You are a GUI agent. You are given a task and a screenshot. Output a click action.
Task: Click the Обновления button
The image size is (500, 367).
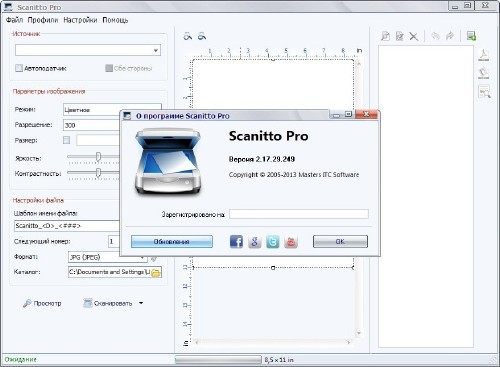tap(172, 242)
